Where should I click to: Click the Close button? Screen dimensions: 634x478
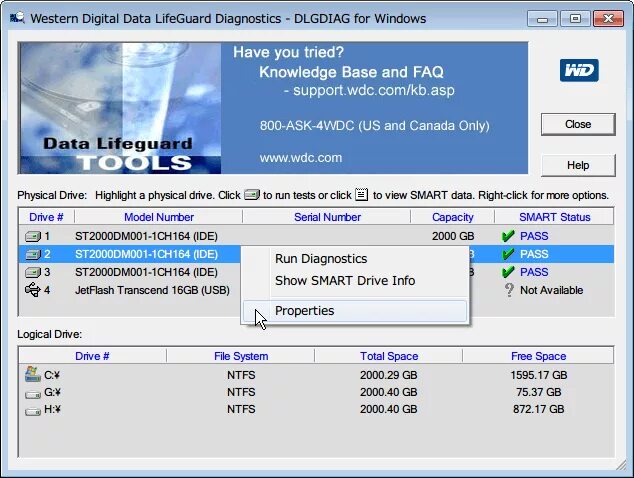click(578, 124)
